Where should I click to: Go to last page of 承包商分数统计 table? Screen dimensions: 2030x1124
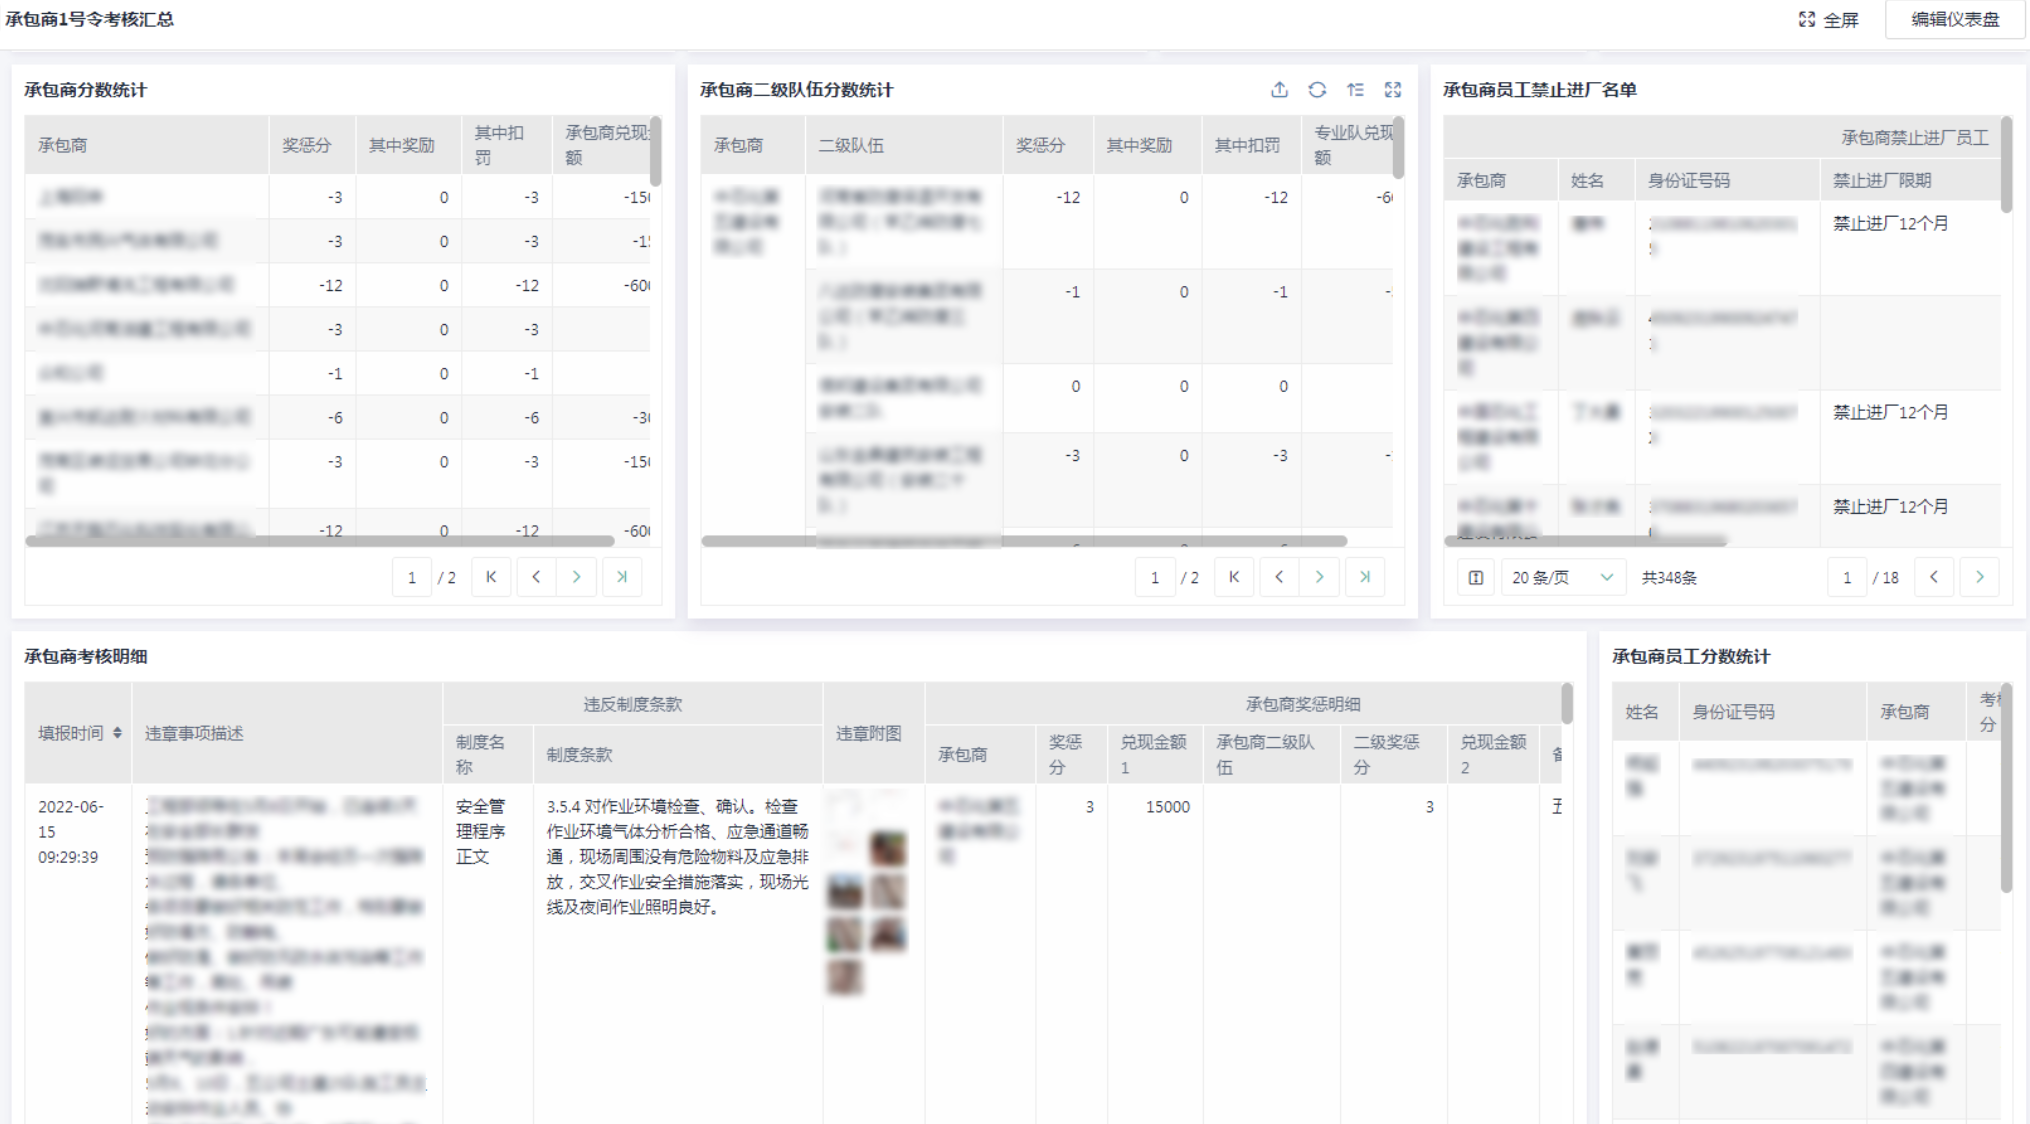pyautogui.click(x=622, y=577)
